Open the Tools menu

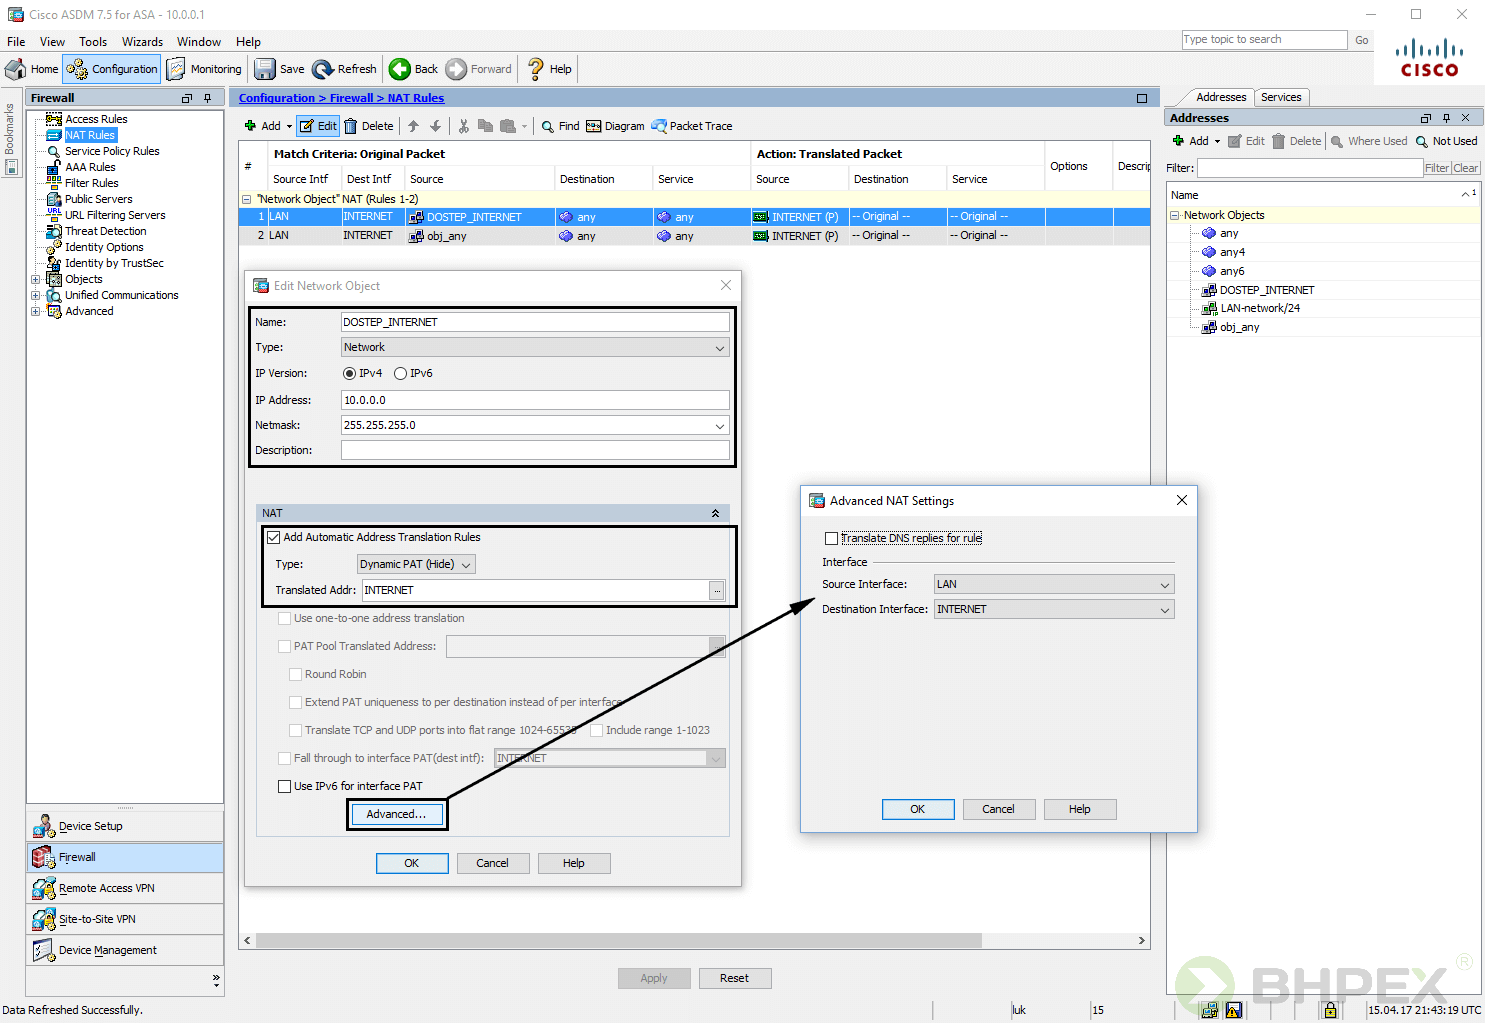tap(93, 42)
